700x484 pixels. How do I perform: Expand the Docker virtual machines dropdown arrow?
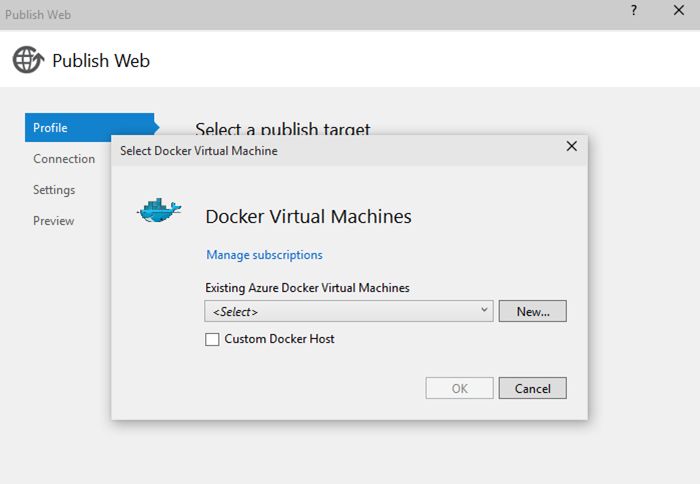485,310
